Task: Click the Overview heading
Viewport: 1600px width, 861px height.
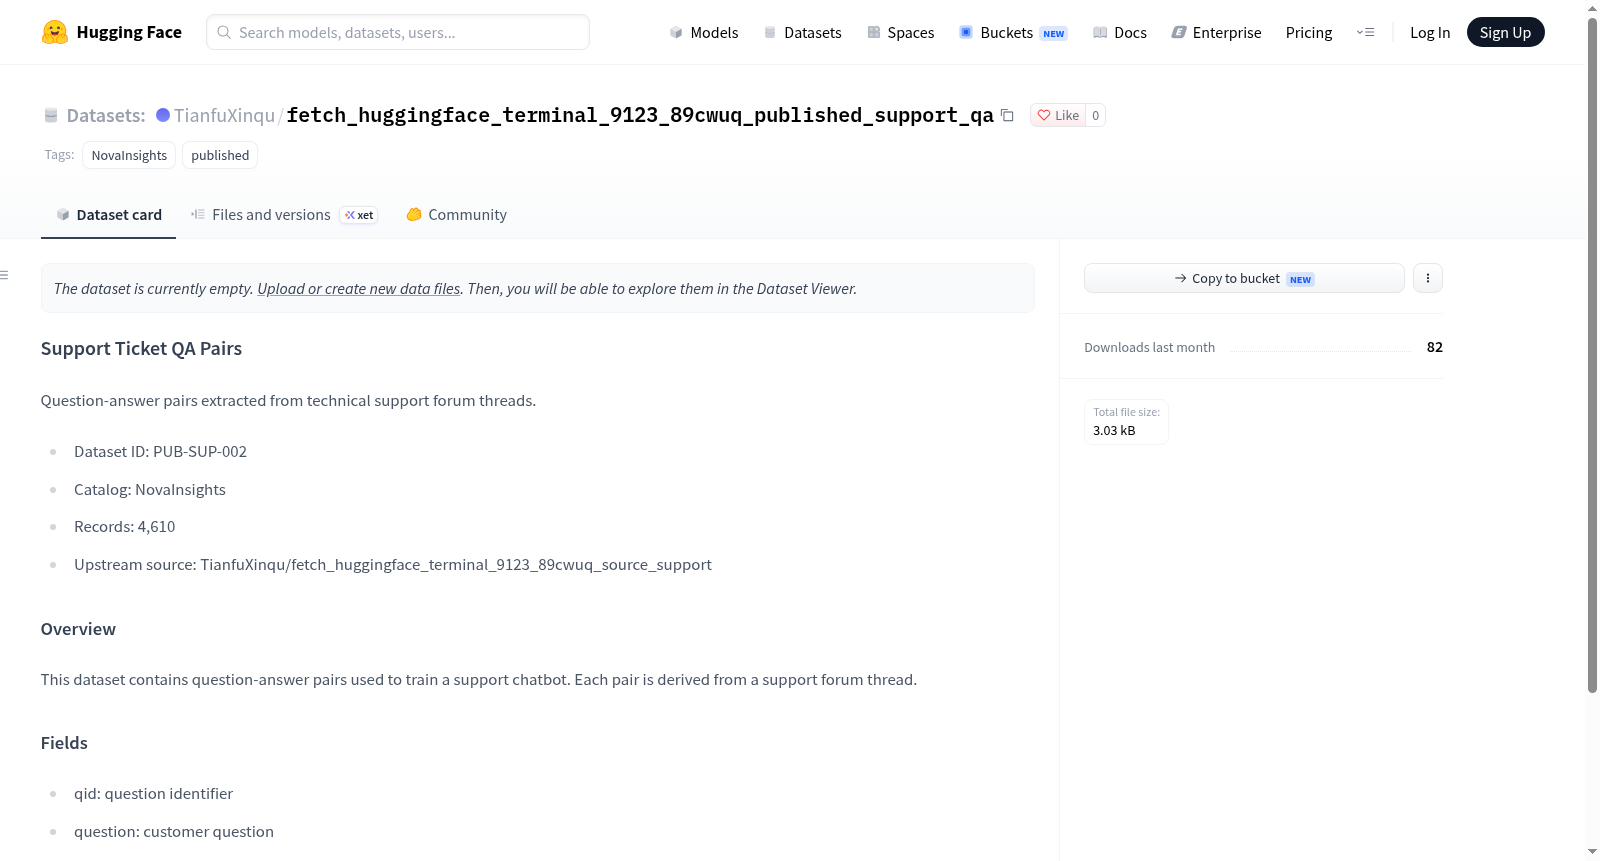Action: point(78,629)
